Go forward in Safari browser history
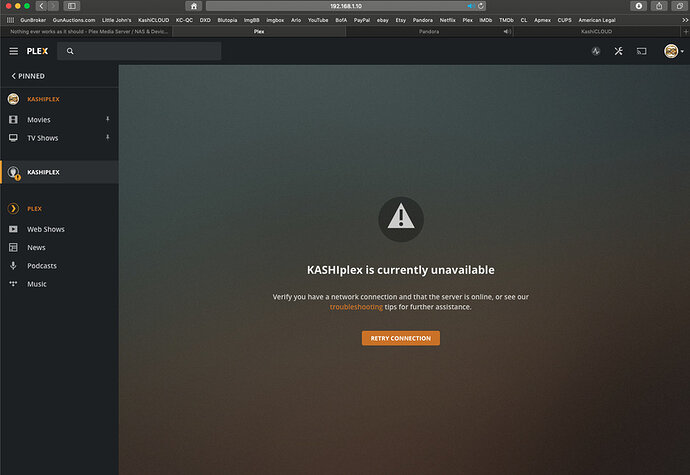Viewport: 690px width, 475px height. 53,6
